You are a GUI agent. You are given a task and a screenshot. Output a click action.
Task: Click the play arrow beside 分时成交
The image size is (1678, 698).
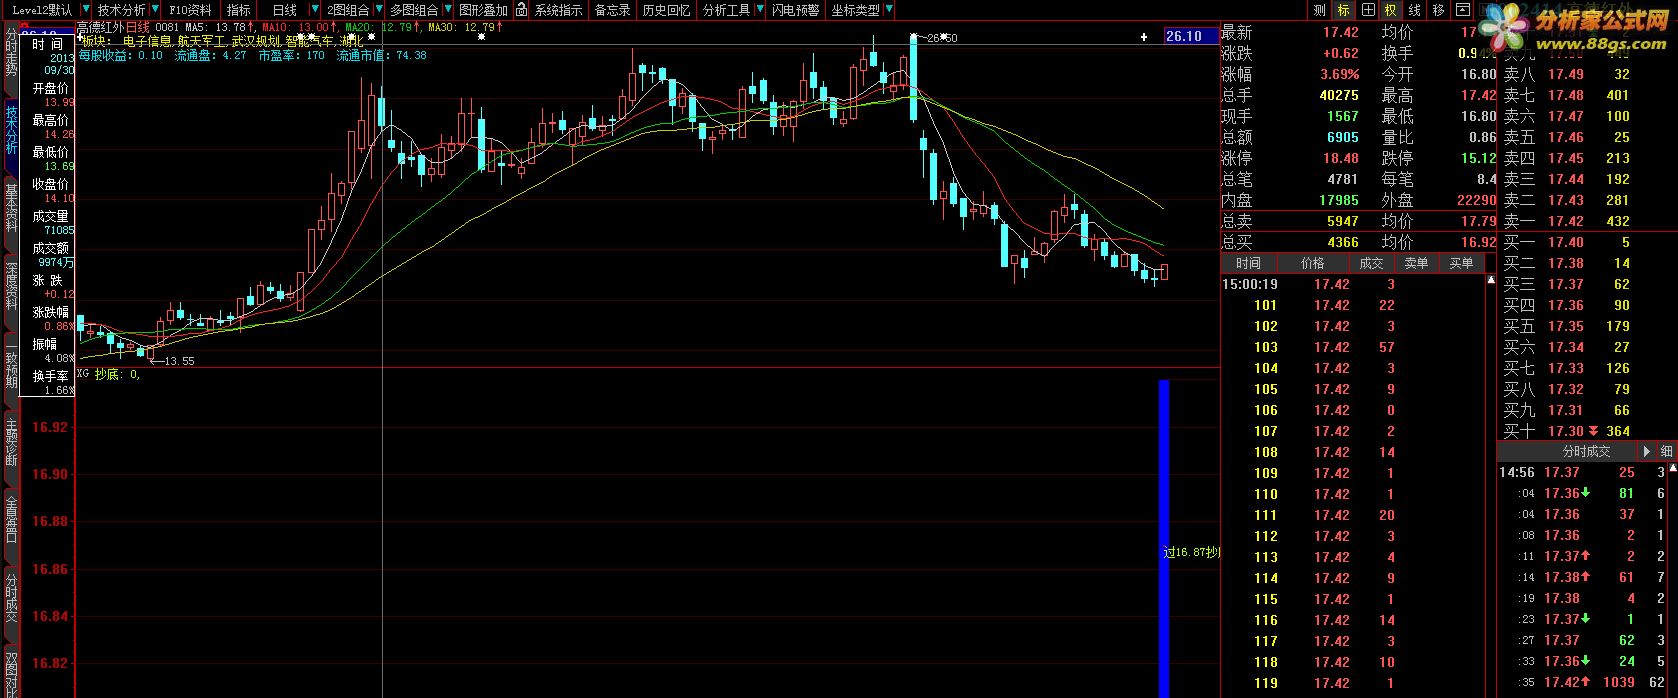click(x=1648, y=451)
